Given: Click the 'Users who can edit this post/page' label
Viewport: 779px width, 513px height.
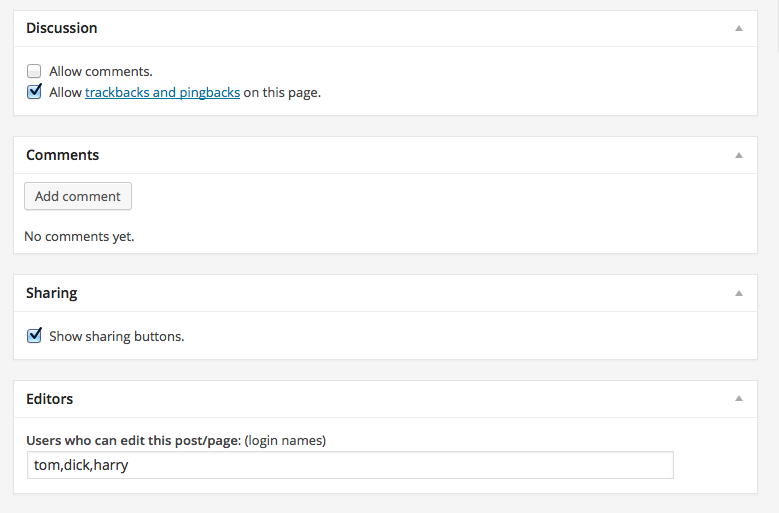Looking at the screenshot, I should [134, 440].
